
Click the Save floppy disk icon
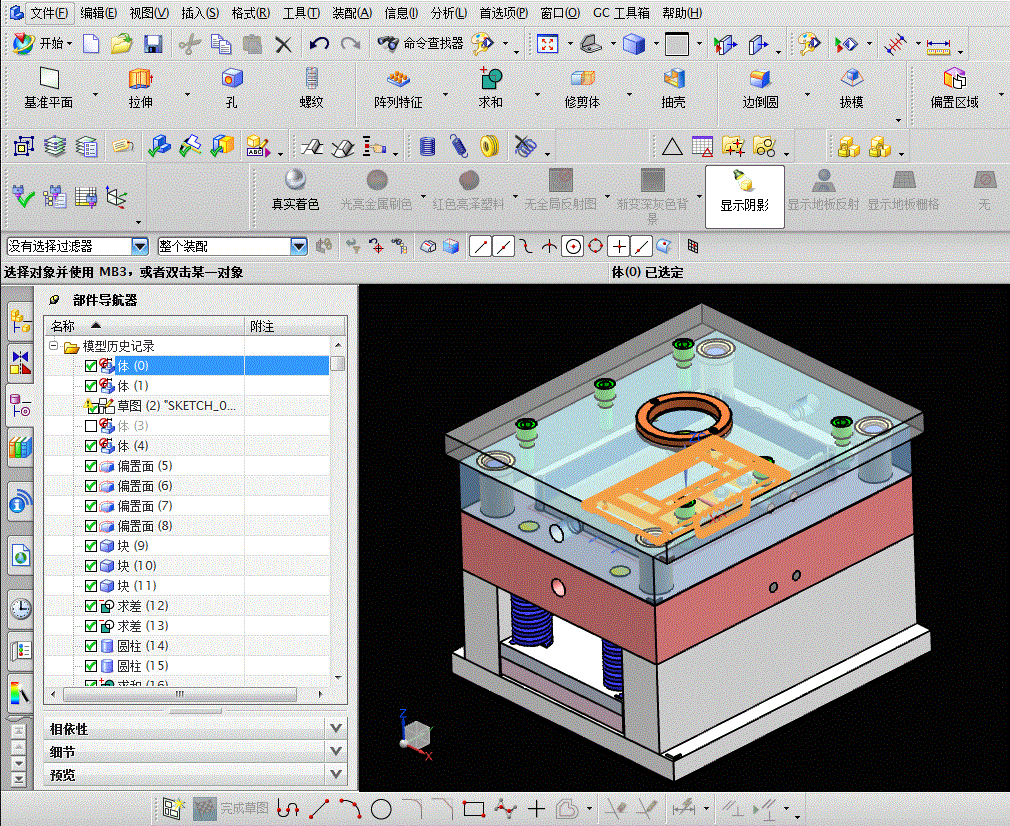pyautogui.click(x=153, y=44)
